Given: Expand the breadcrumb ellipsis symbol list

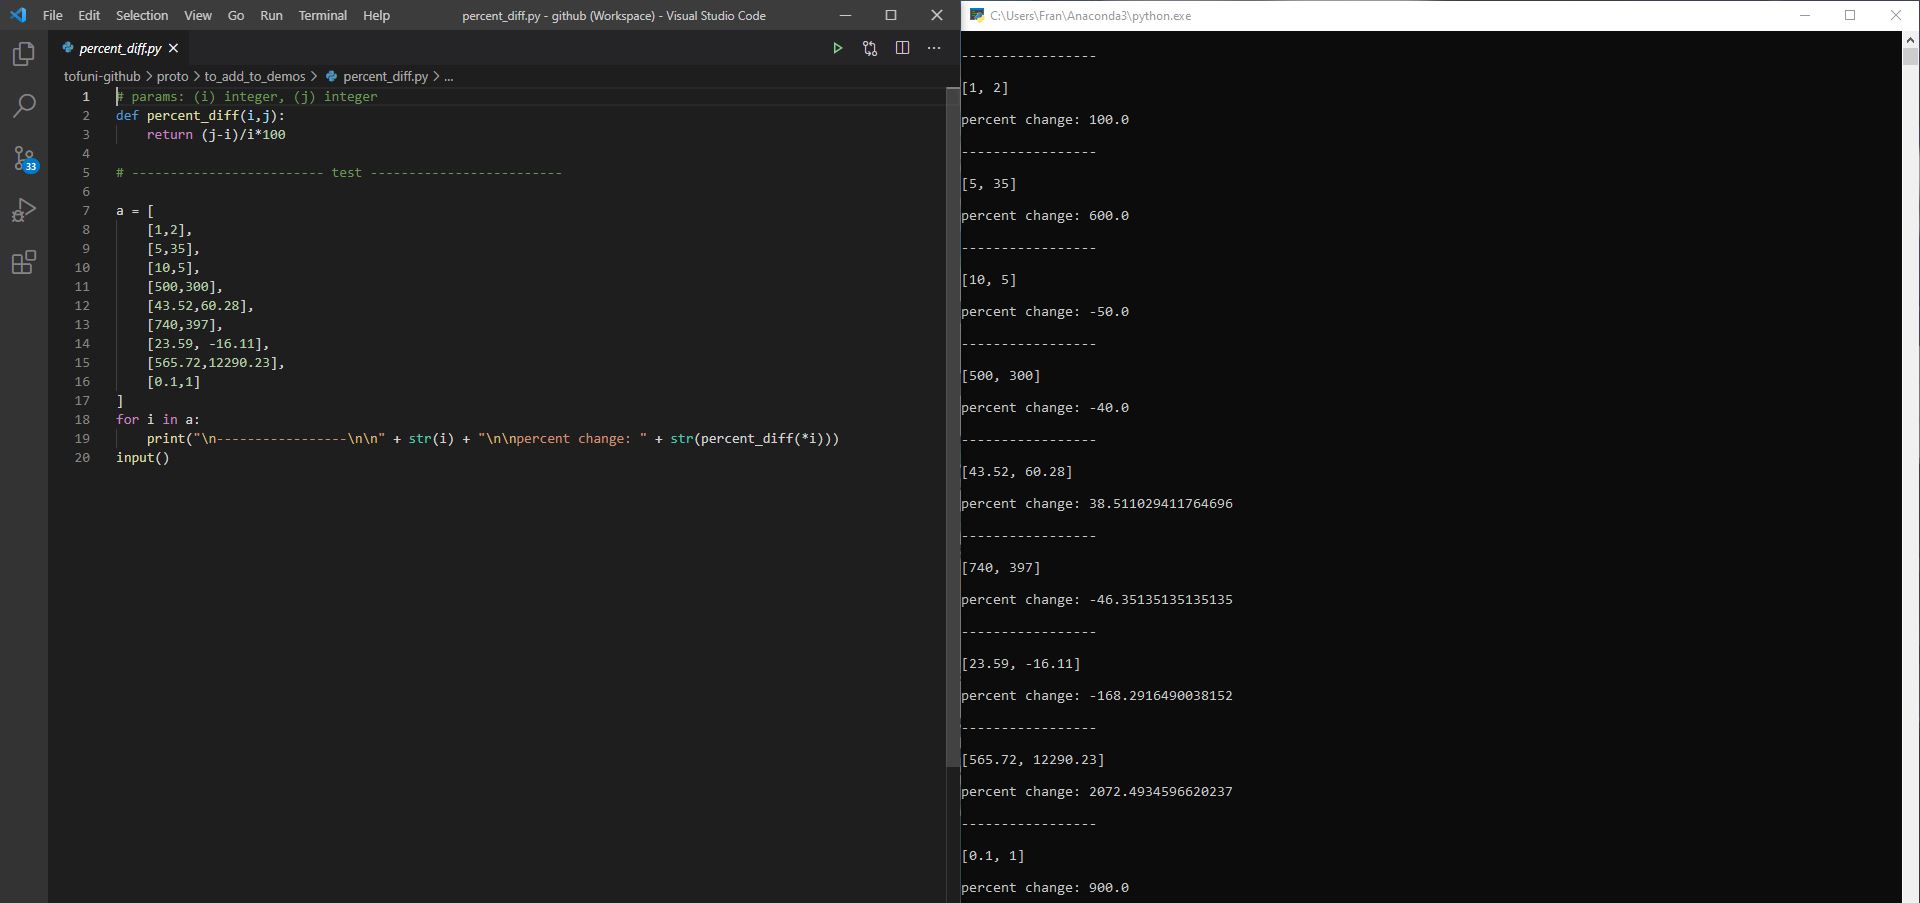Looking at the screenshot, I should click(448, 76).
